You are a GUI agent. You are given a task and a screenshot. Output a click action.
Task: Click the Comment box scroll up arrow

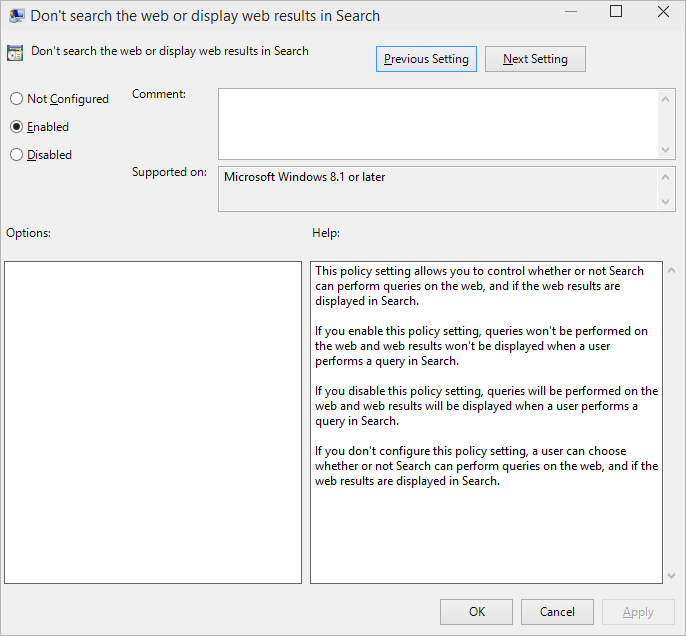[x=665, y=99]
